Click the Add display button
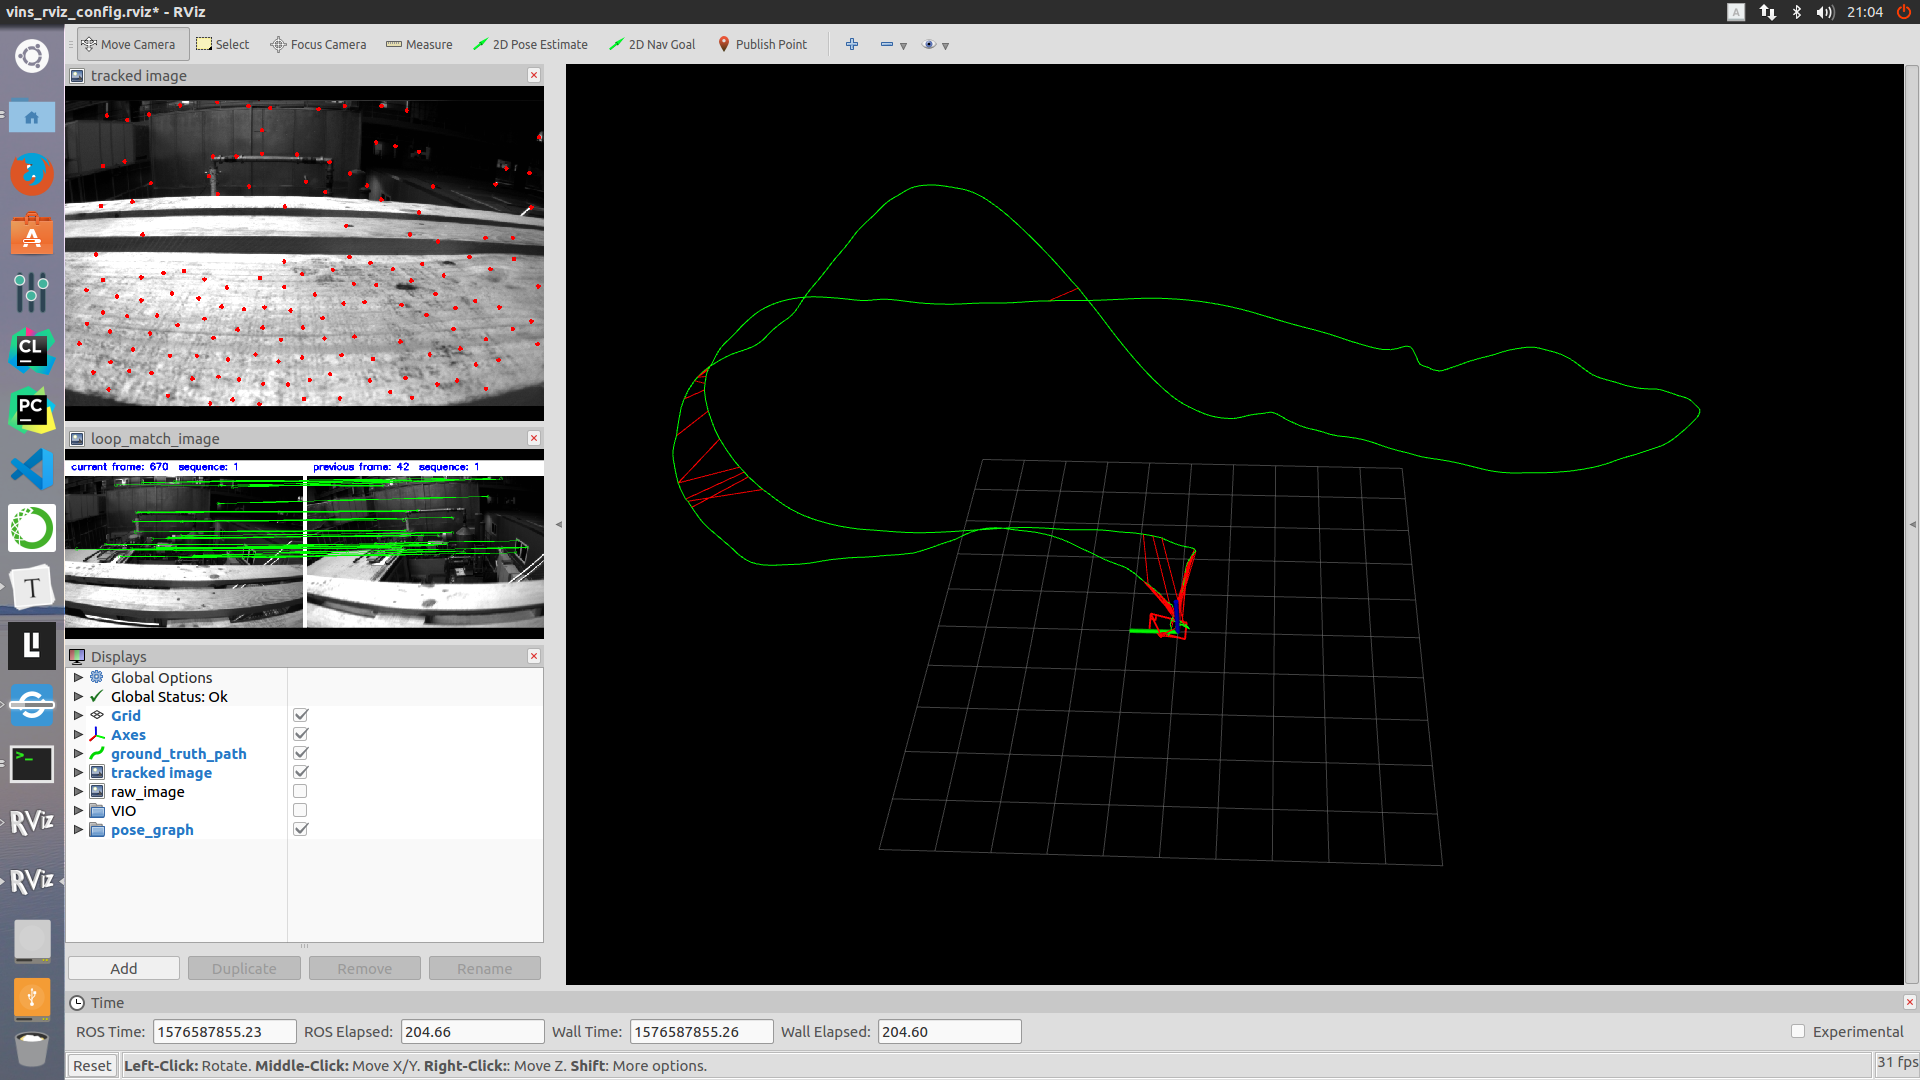This screenshot has width=1920, height=1080. click(124, 968)
